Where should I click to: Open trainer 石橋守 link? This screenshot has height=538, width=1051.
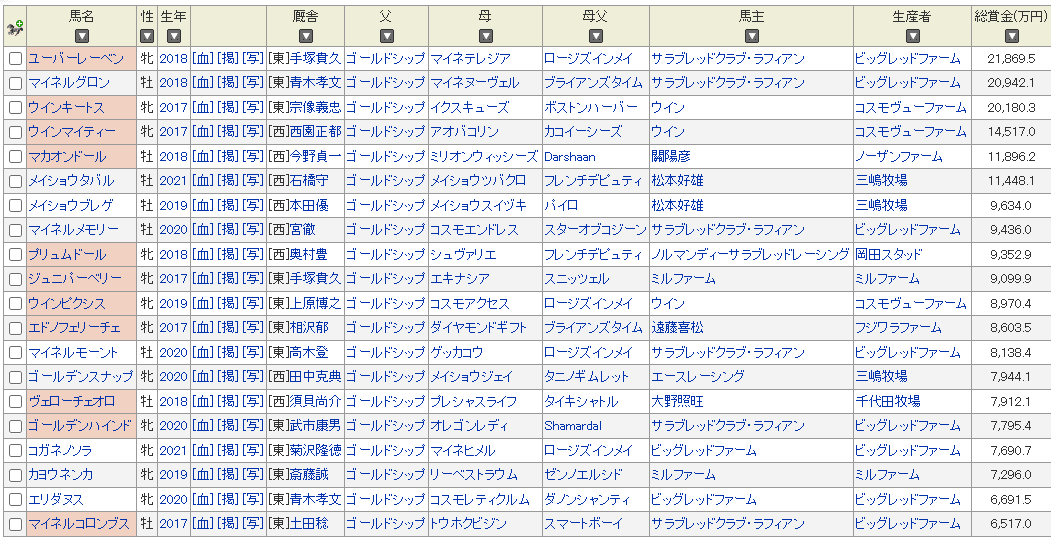[x=309, y=181]
